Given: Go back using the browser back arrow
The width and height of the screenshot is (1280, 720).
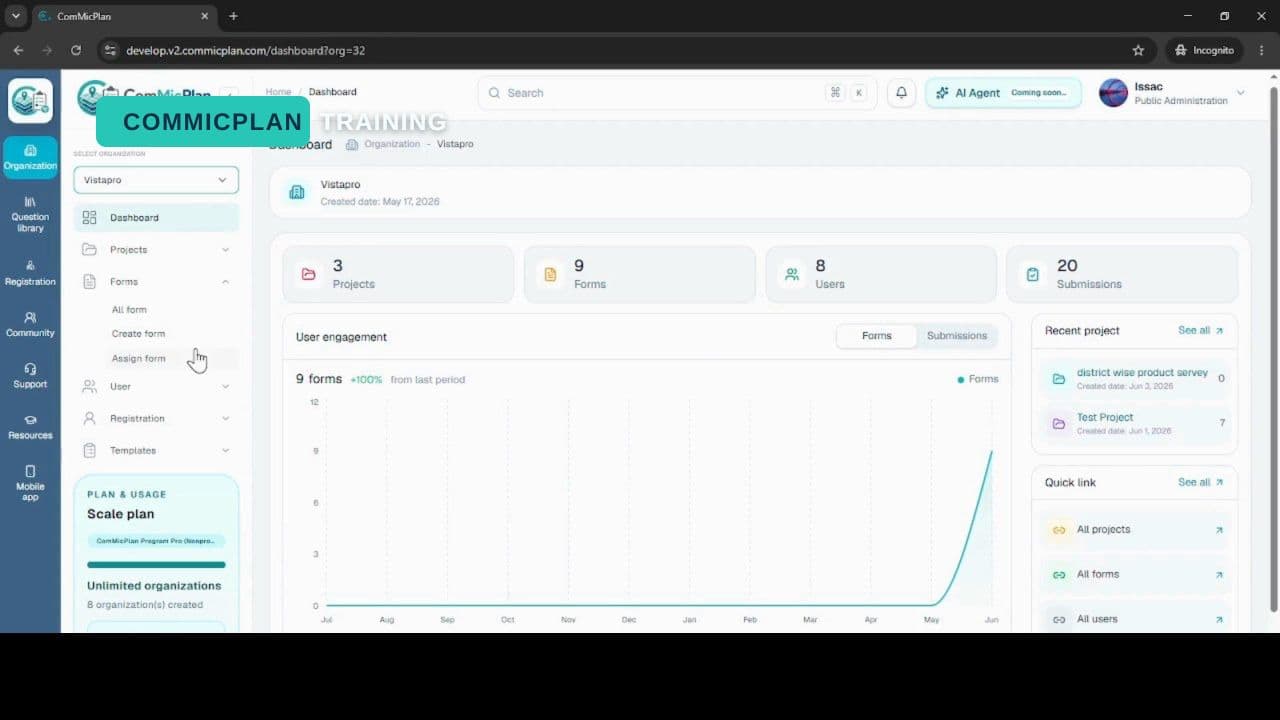Looking at the screenshot, I should 18,50.
